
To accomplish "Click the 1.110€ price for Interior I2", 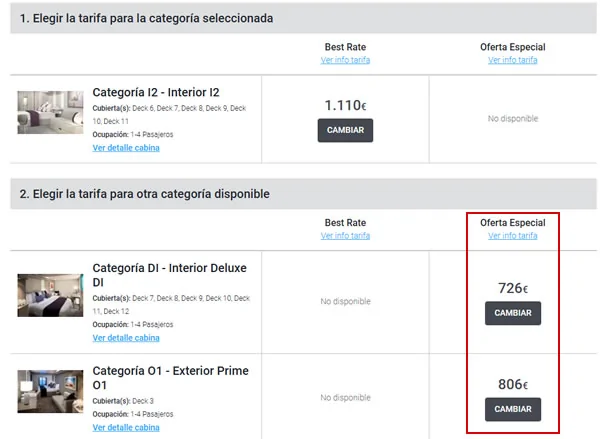I will 345,105.
